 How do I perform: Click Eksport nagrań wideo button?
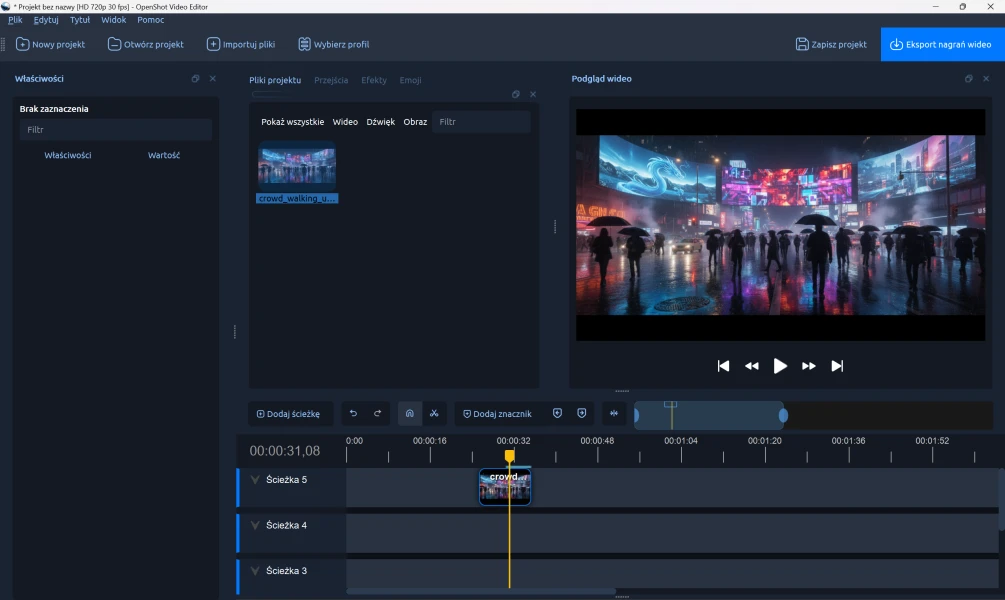pos(941,44)
